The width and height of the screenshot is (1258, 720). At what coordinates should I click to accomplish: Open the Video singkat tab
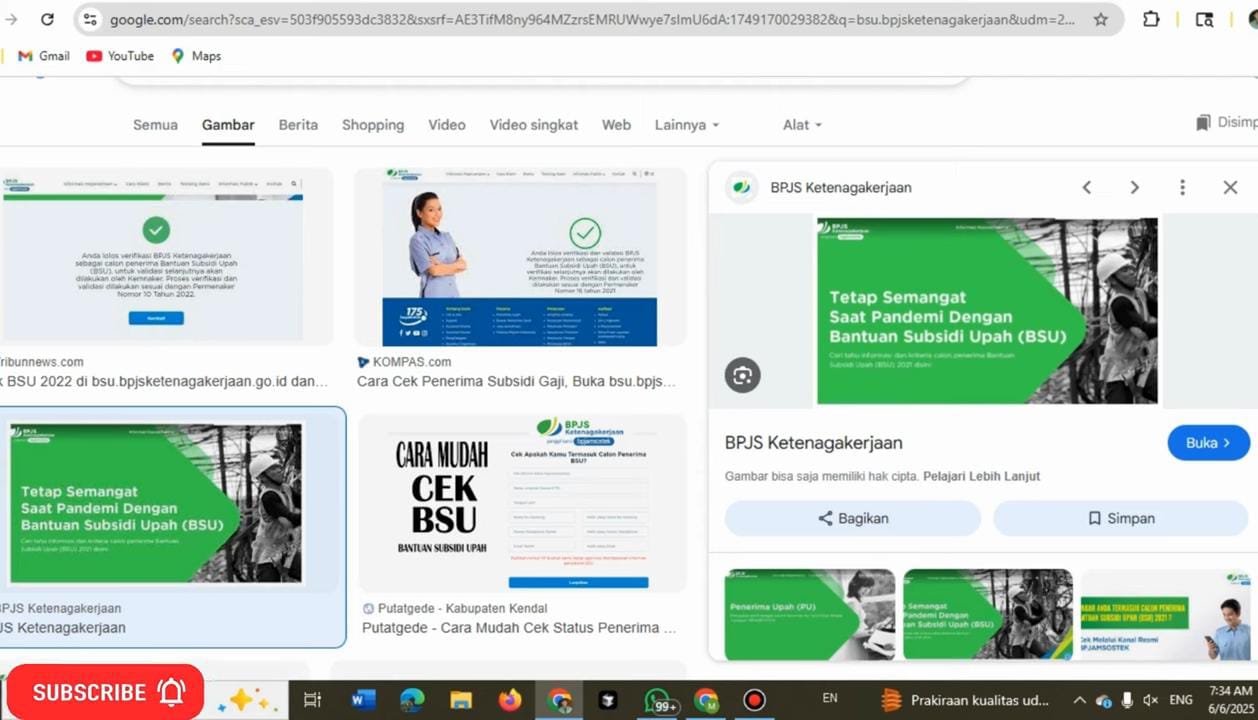(534, 125)
